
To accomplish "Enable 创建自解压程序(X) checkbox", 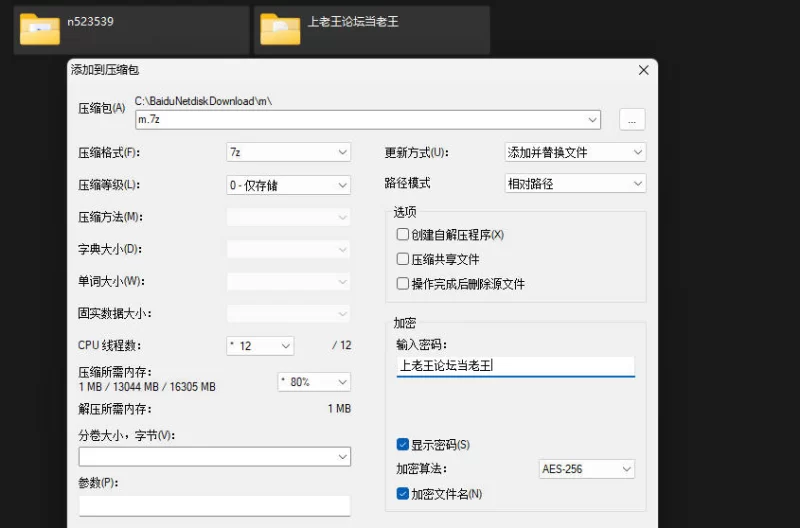I will pyautogui.click(x=403, y=235).
